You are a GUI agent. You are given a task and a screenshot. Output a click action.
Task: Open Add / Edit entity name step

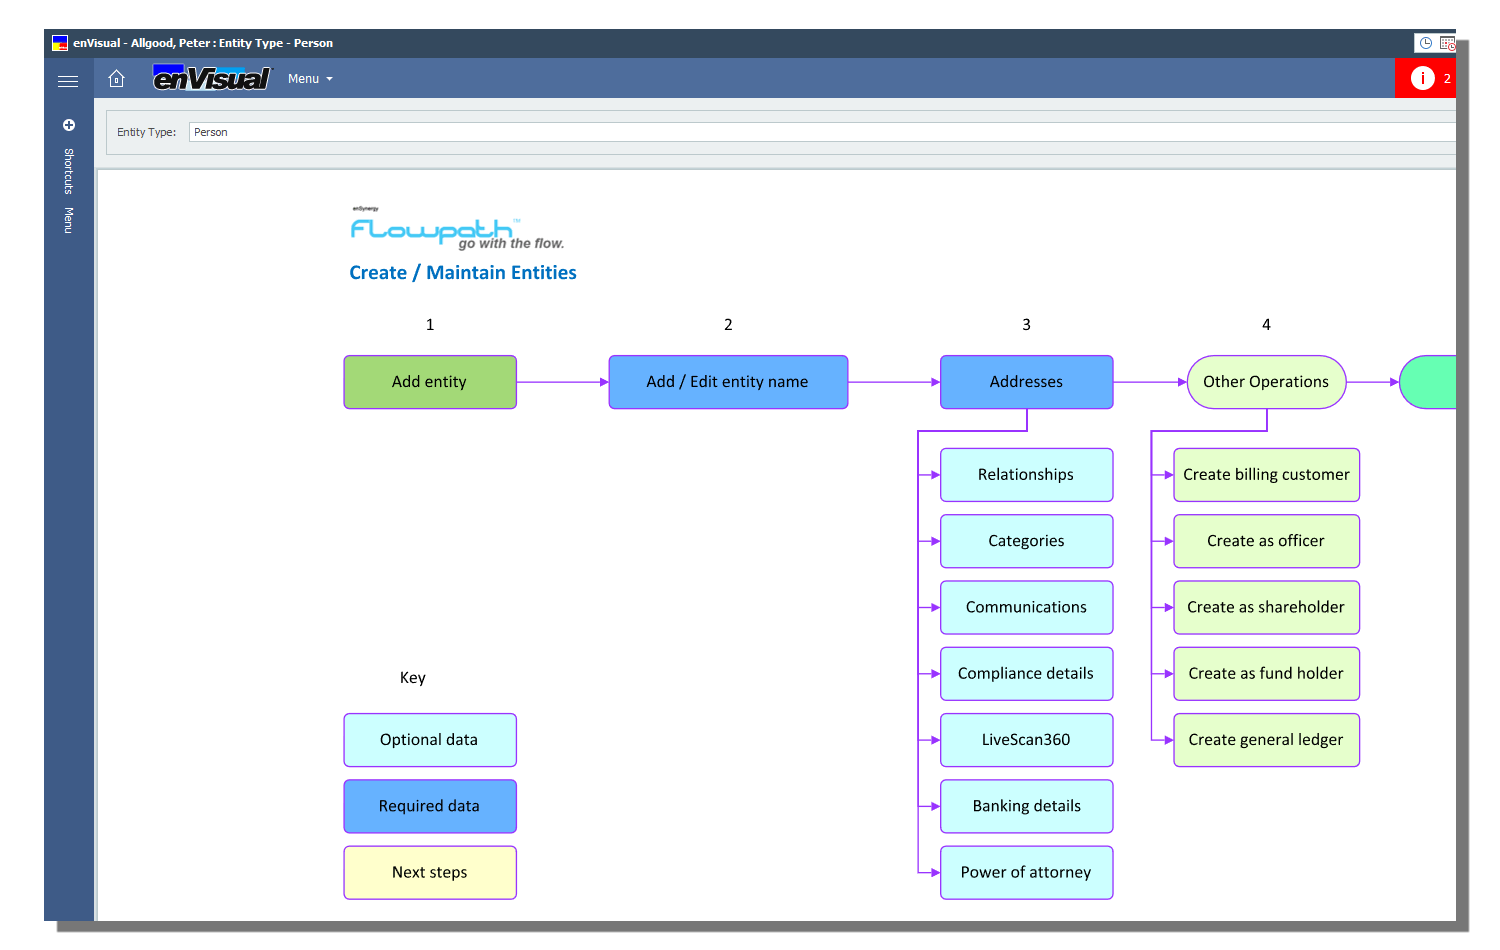[728, 382]
